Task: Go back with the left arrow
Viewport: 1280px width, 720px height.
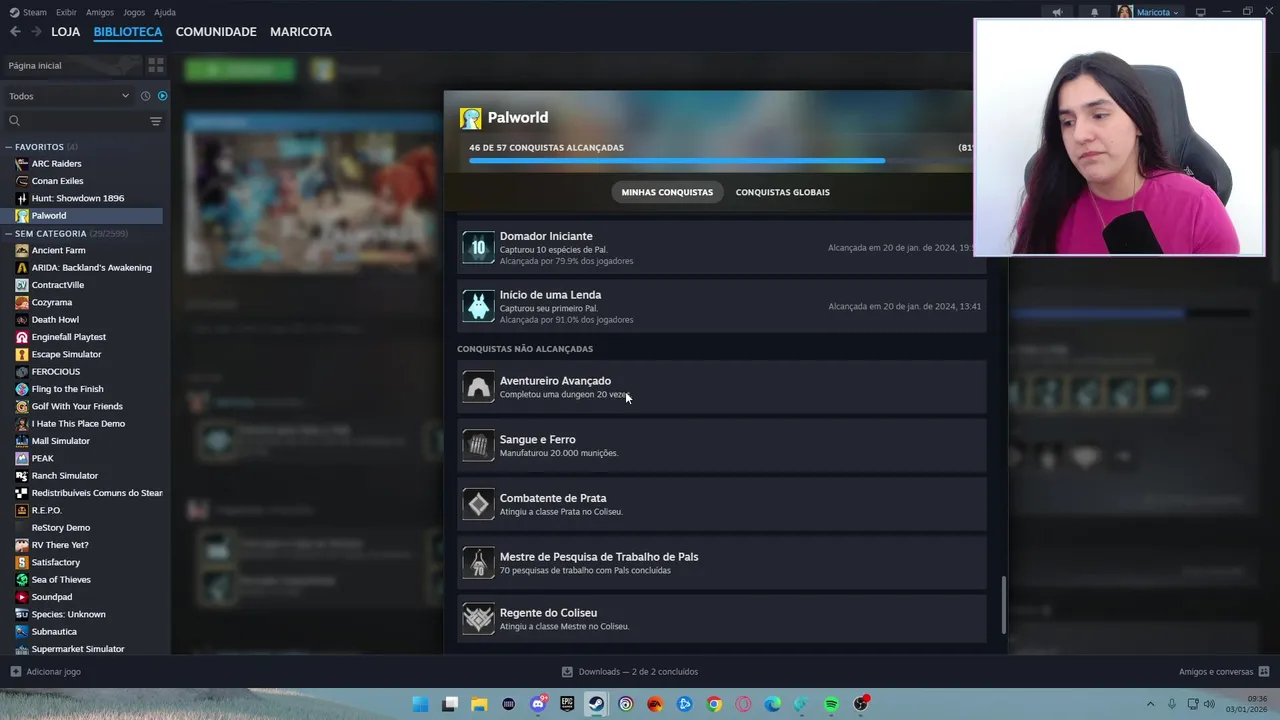Action: click(15, 32)
